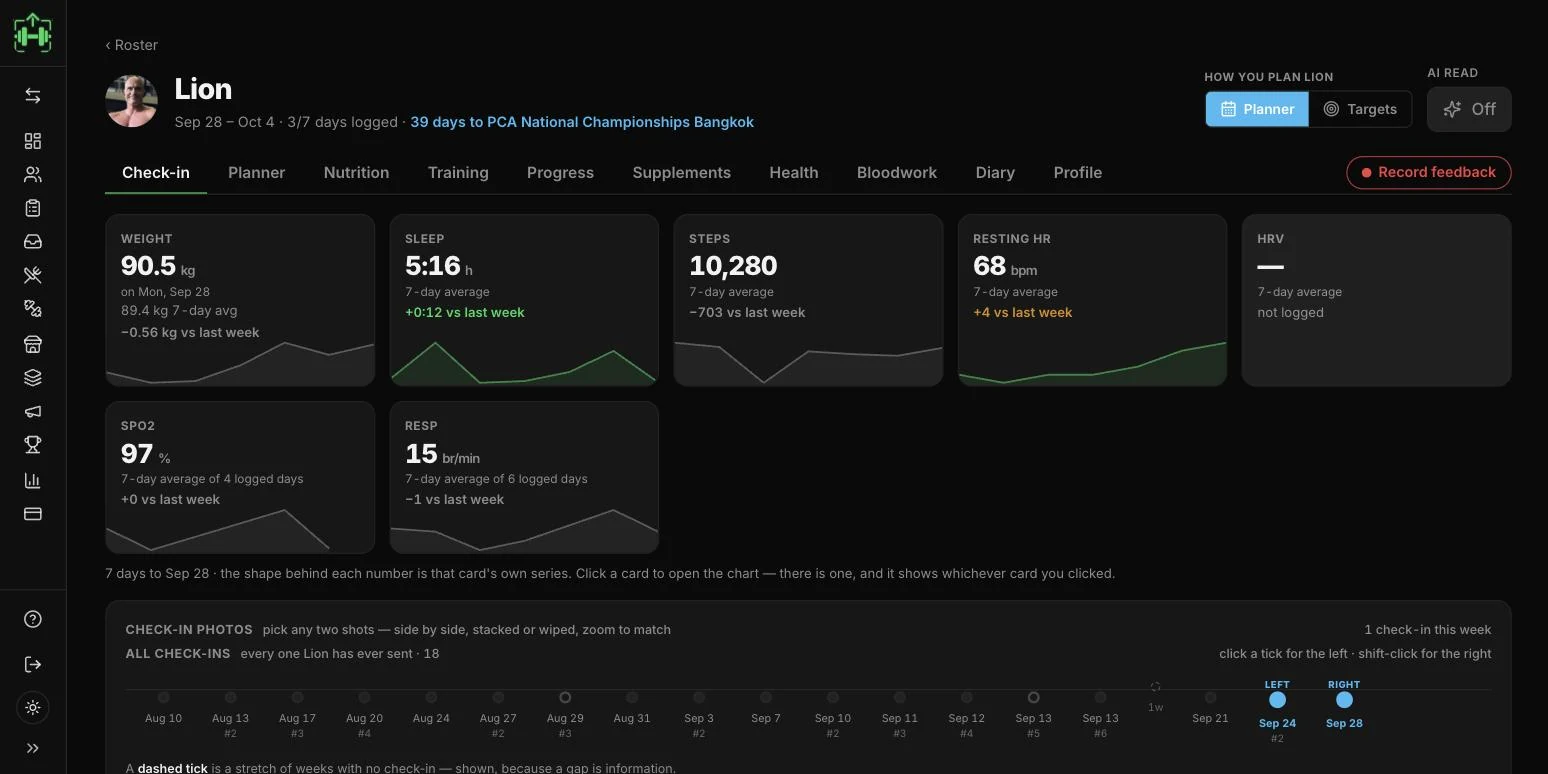The height and width of the screenshot is (774, 1548).
Task: Switch planning mode to Targets
Action: (x=1360, y=109)
